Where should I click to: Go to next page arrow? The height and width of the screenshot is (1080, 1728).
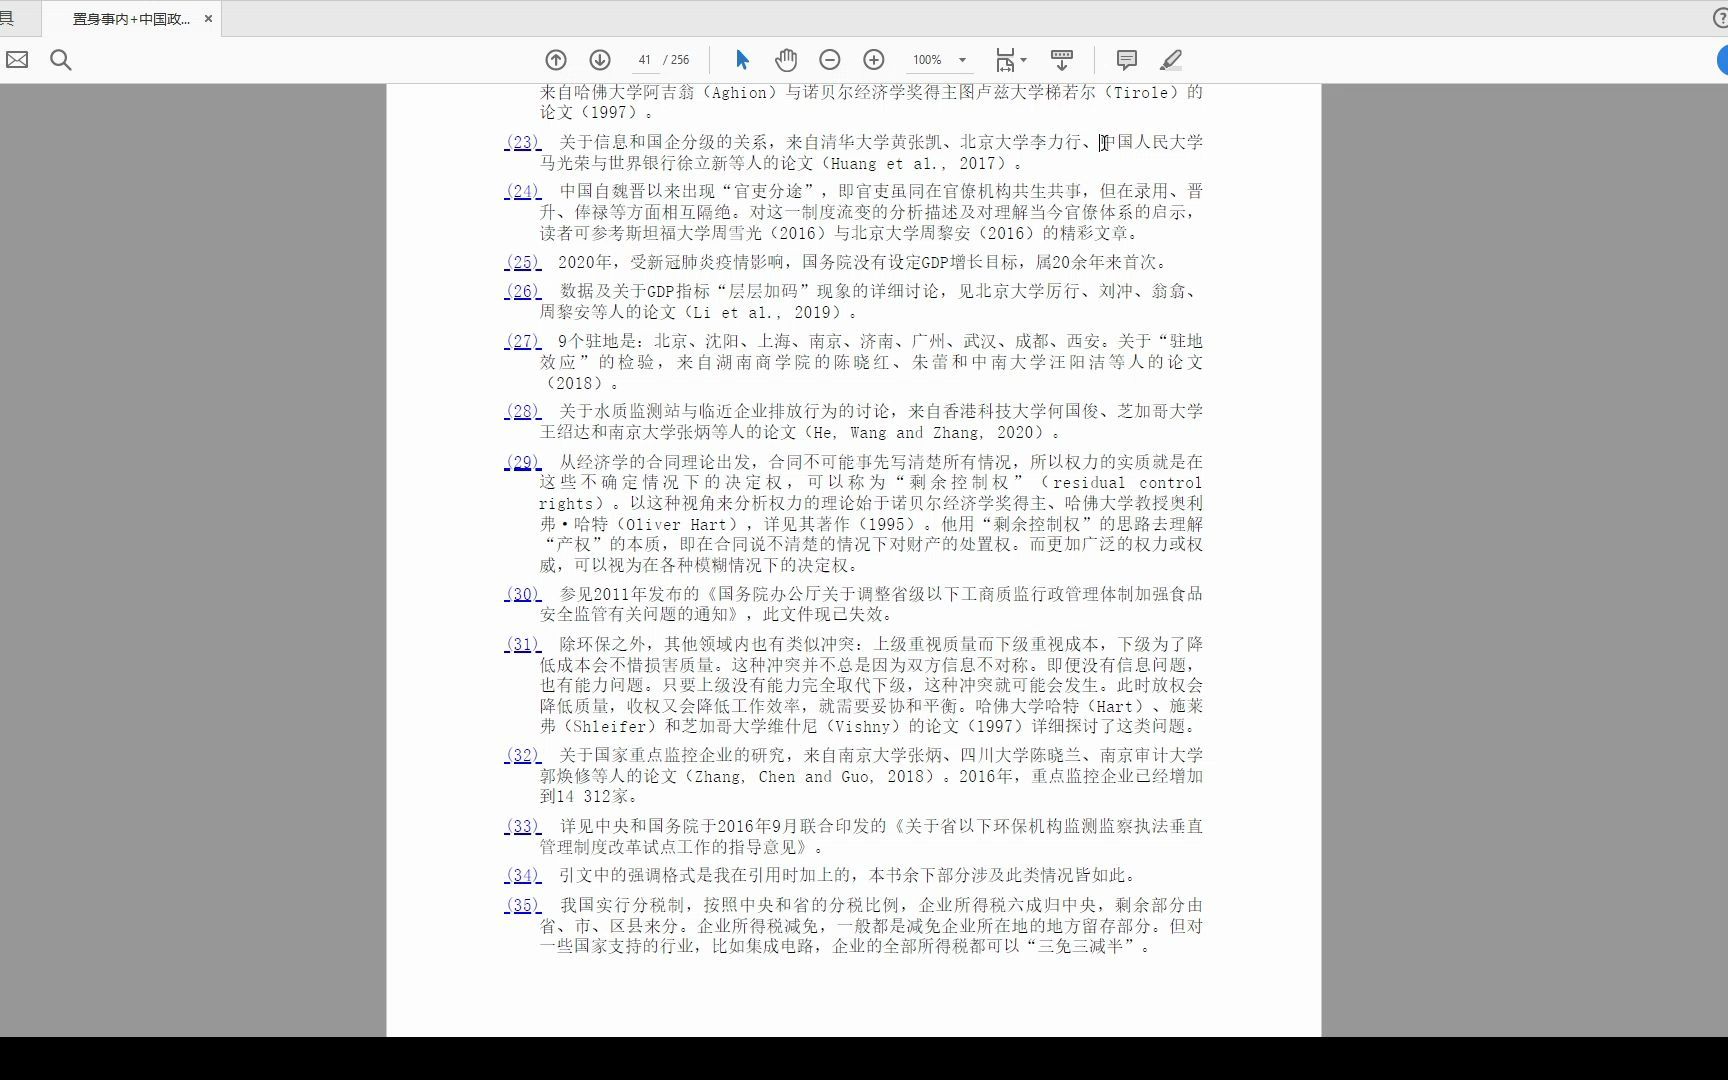point(600,60)
